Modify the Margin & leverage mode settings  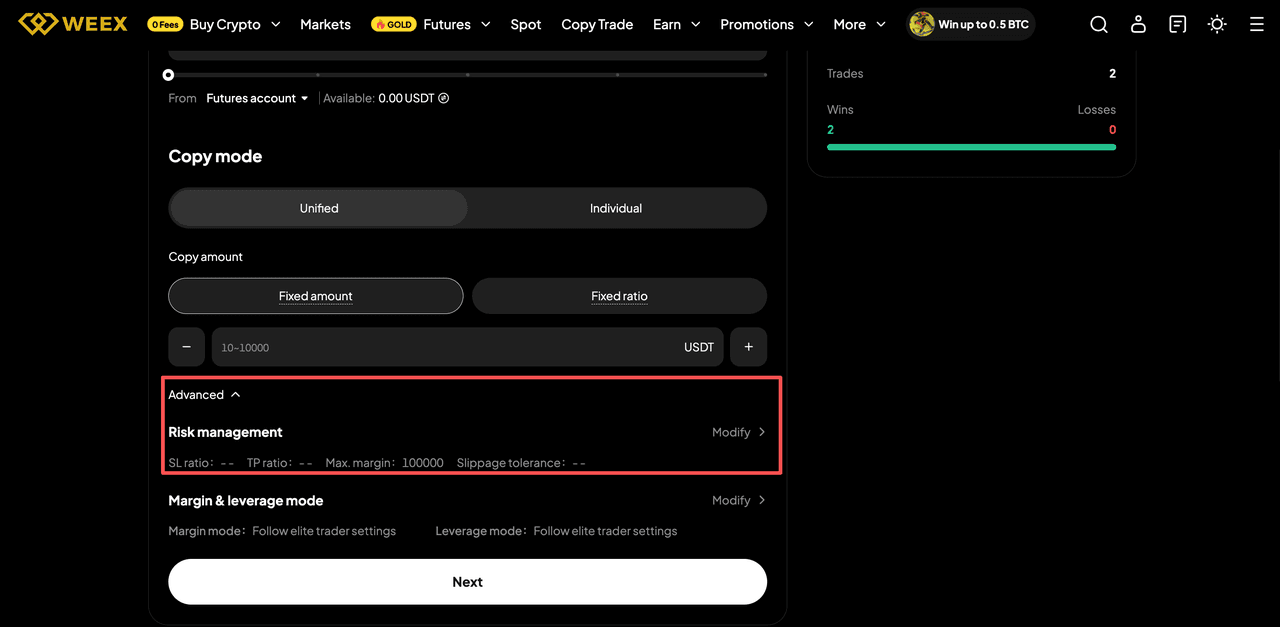739,500
